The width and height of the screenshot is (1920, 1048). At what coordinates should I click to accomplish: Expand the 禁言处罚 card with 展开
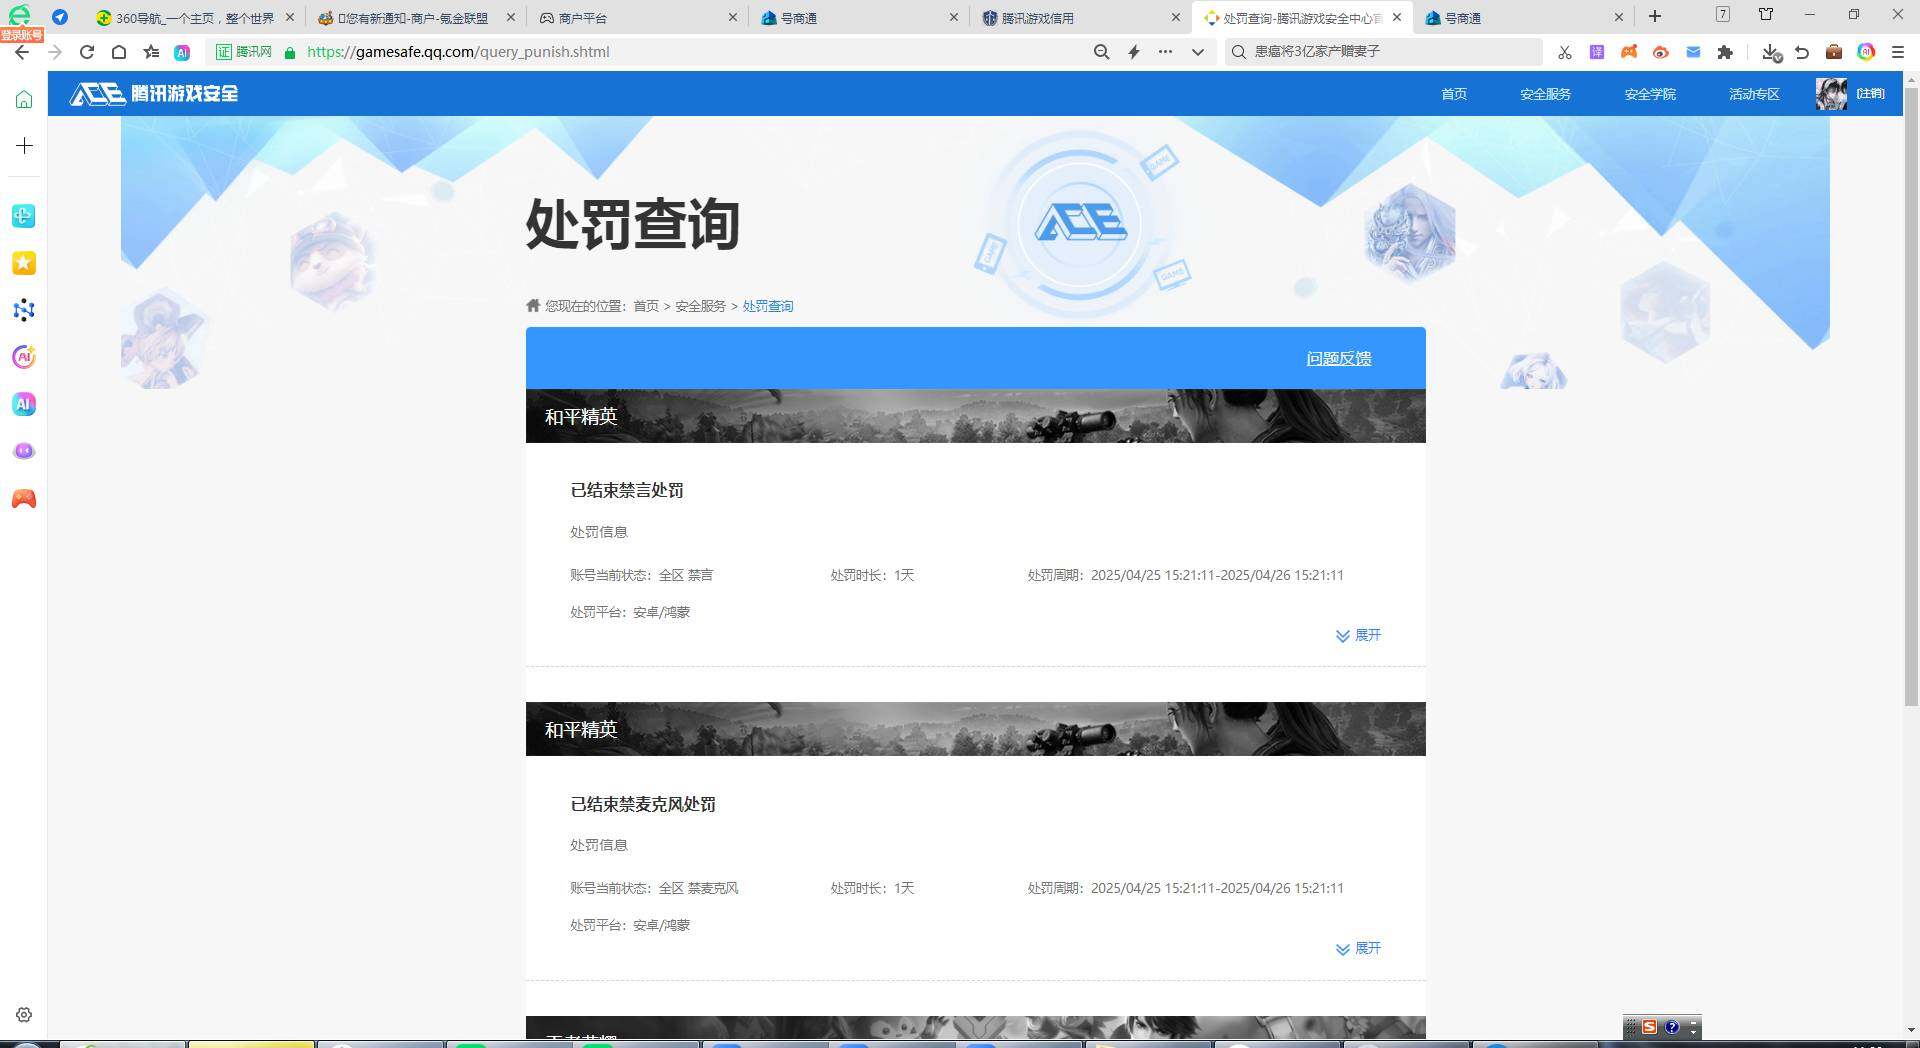click(1358, 635)
